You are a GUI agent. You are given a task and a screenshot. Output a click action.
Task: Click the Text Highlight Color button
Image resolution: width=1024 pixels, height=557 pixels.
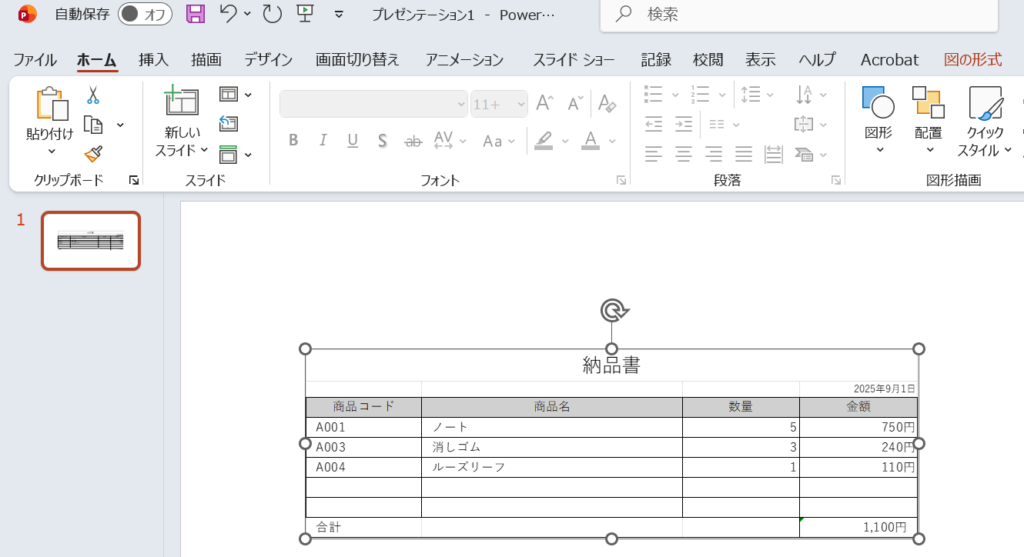click(543, 140)
